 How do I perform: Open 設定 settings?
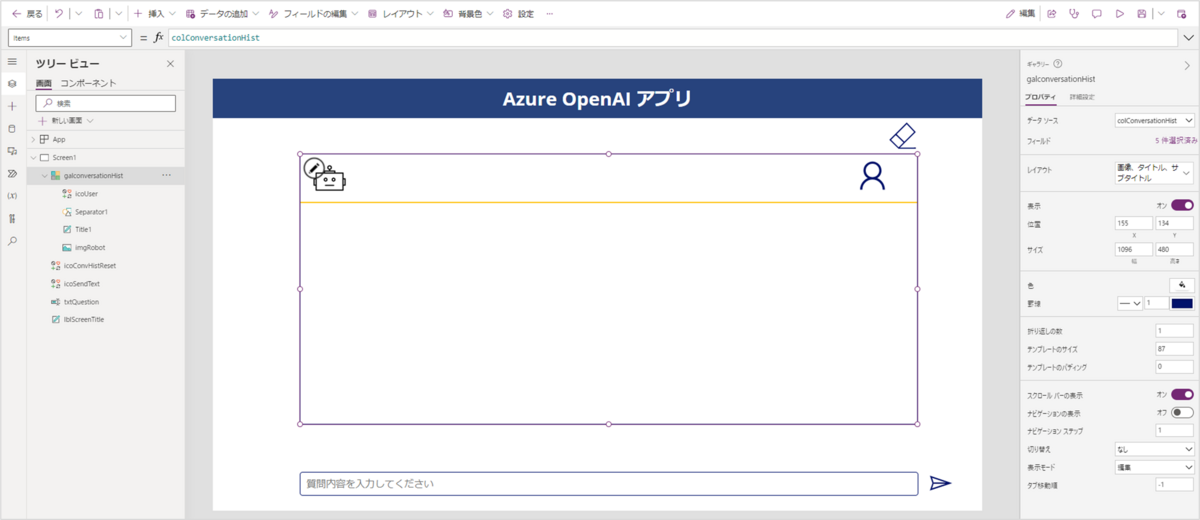(519, 14)
